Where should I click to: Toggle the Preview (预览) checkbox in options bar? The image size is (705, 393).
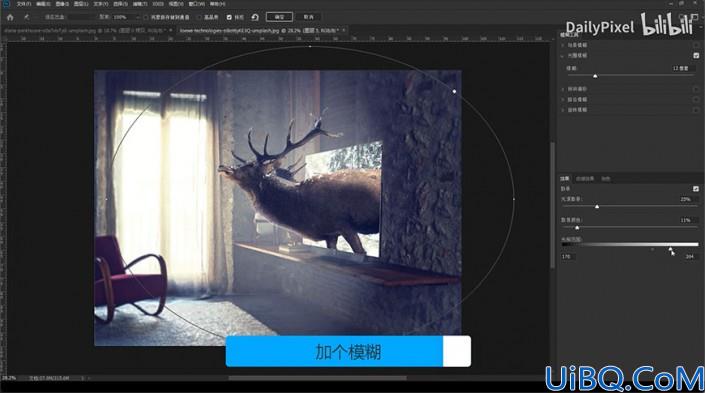[229, 17]
